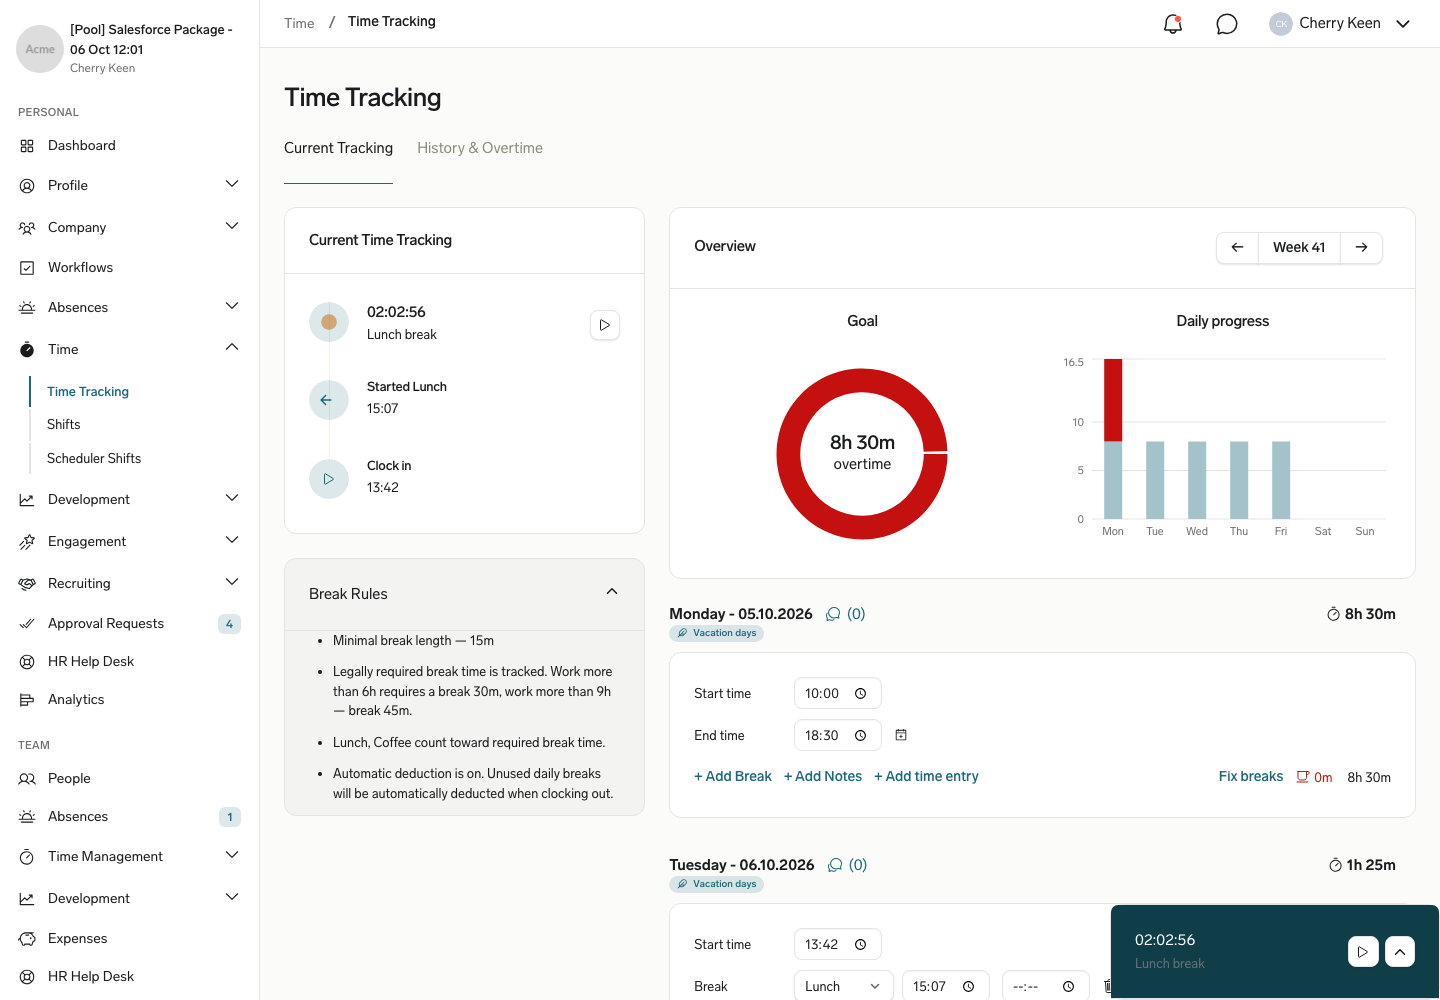Screen dimensions: 1440x1000
Task: Click Add time entry for Monday
Action: 926,777
